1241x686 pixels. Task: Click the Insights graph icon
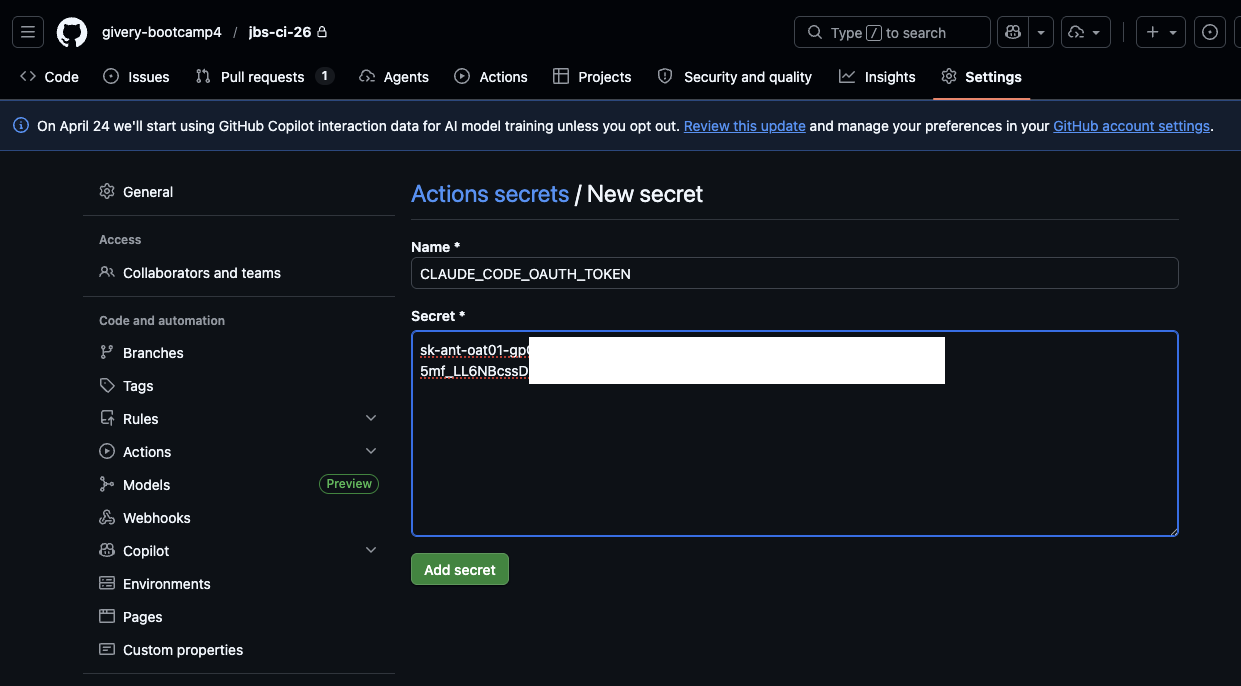(x=847, y=76)
